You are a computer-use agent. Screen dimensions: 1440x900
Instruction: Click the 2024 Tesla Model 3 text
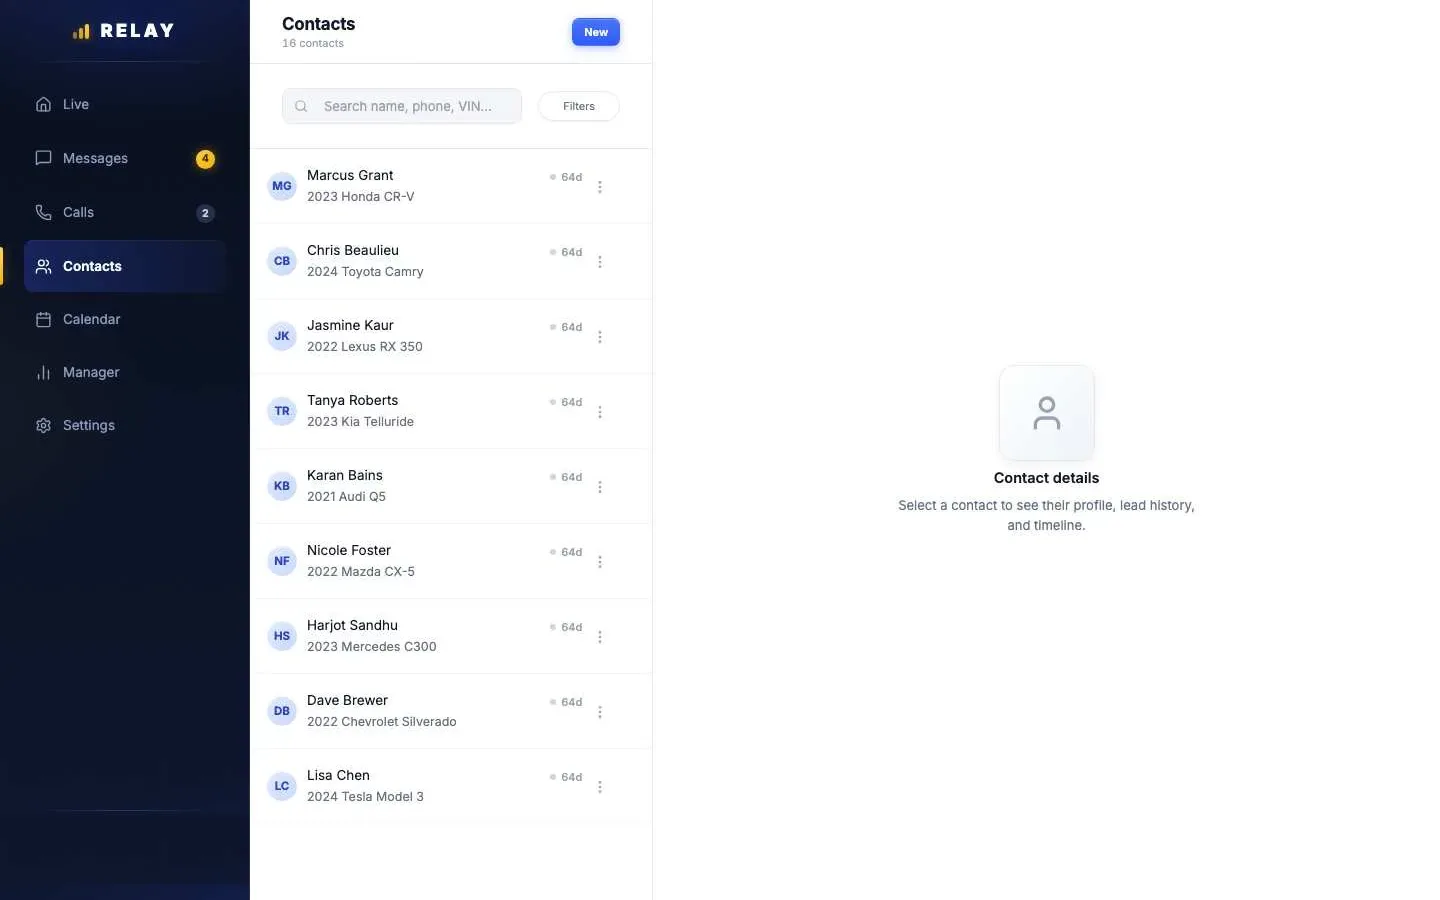tap(365, 797)
